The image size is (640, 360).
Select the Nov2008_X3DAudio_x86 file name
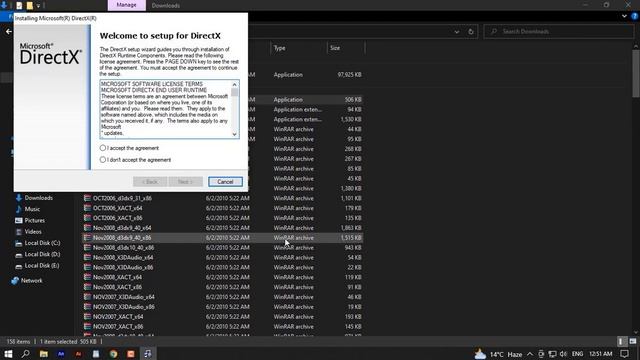click(x=123, y=267)
